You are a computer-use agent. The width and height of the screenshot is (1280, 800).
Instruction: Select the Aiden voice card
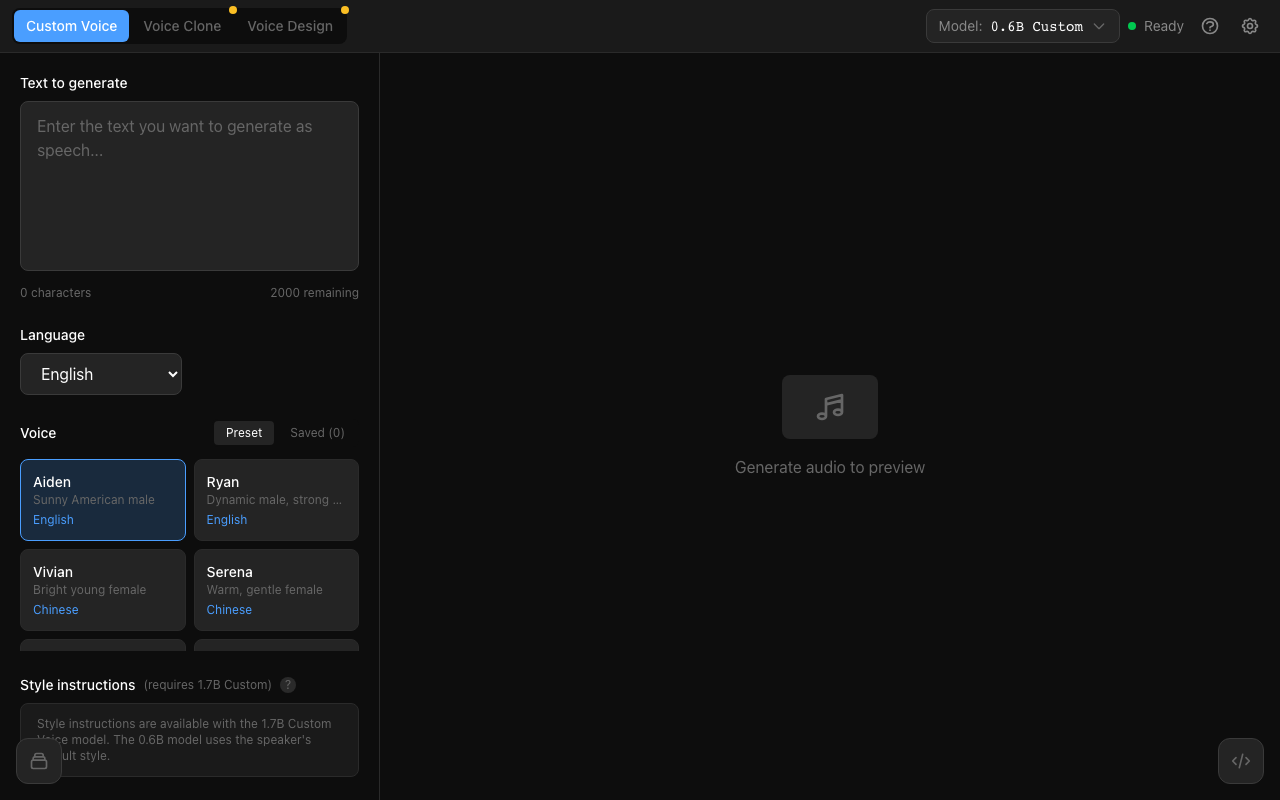[103, 500]
